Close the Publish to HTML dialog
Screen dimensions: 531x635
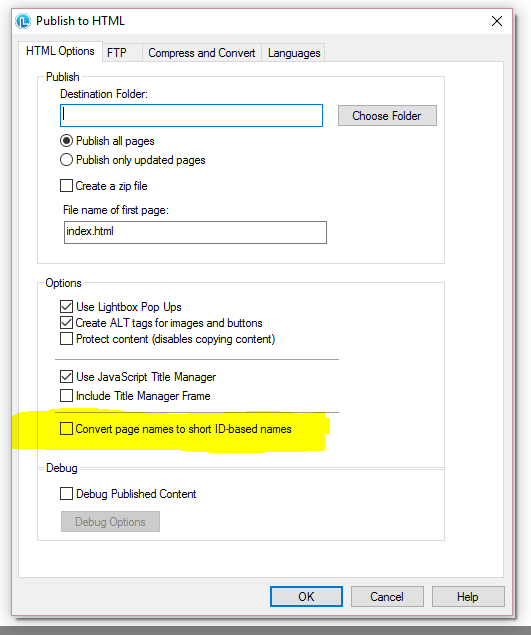[x=497, y=21]
